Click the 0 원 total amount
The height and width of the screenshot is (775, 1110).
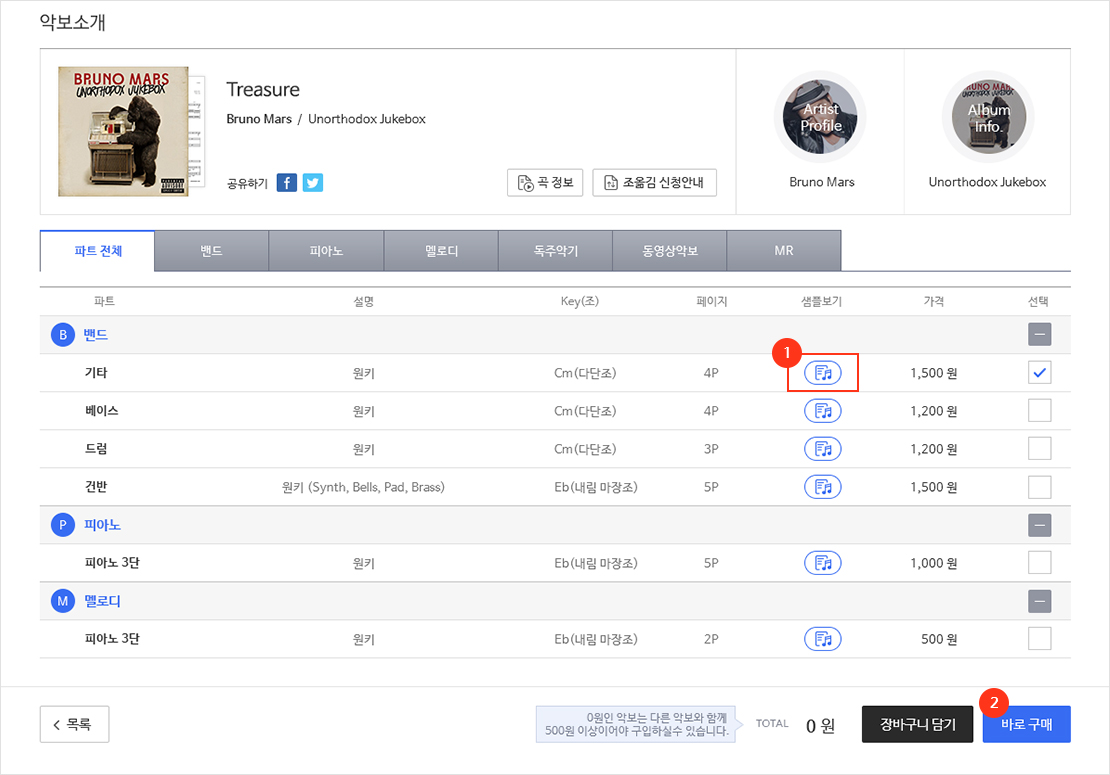(820, 725)
